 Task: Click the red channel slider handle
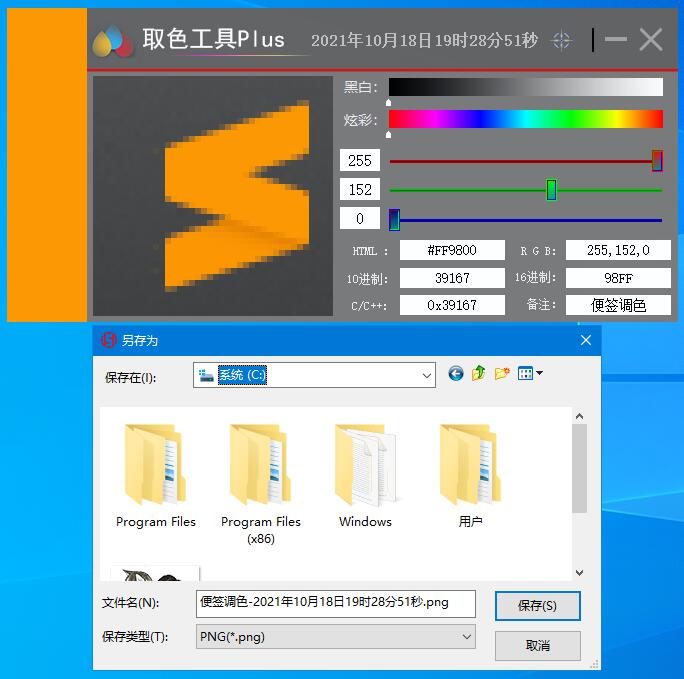pyautogui.click(x=657, y=161)
